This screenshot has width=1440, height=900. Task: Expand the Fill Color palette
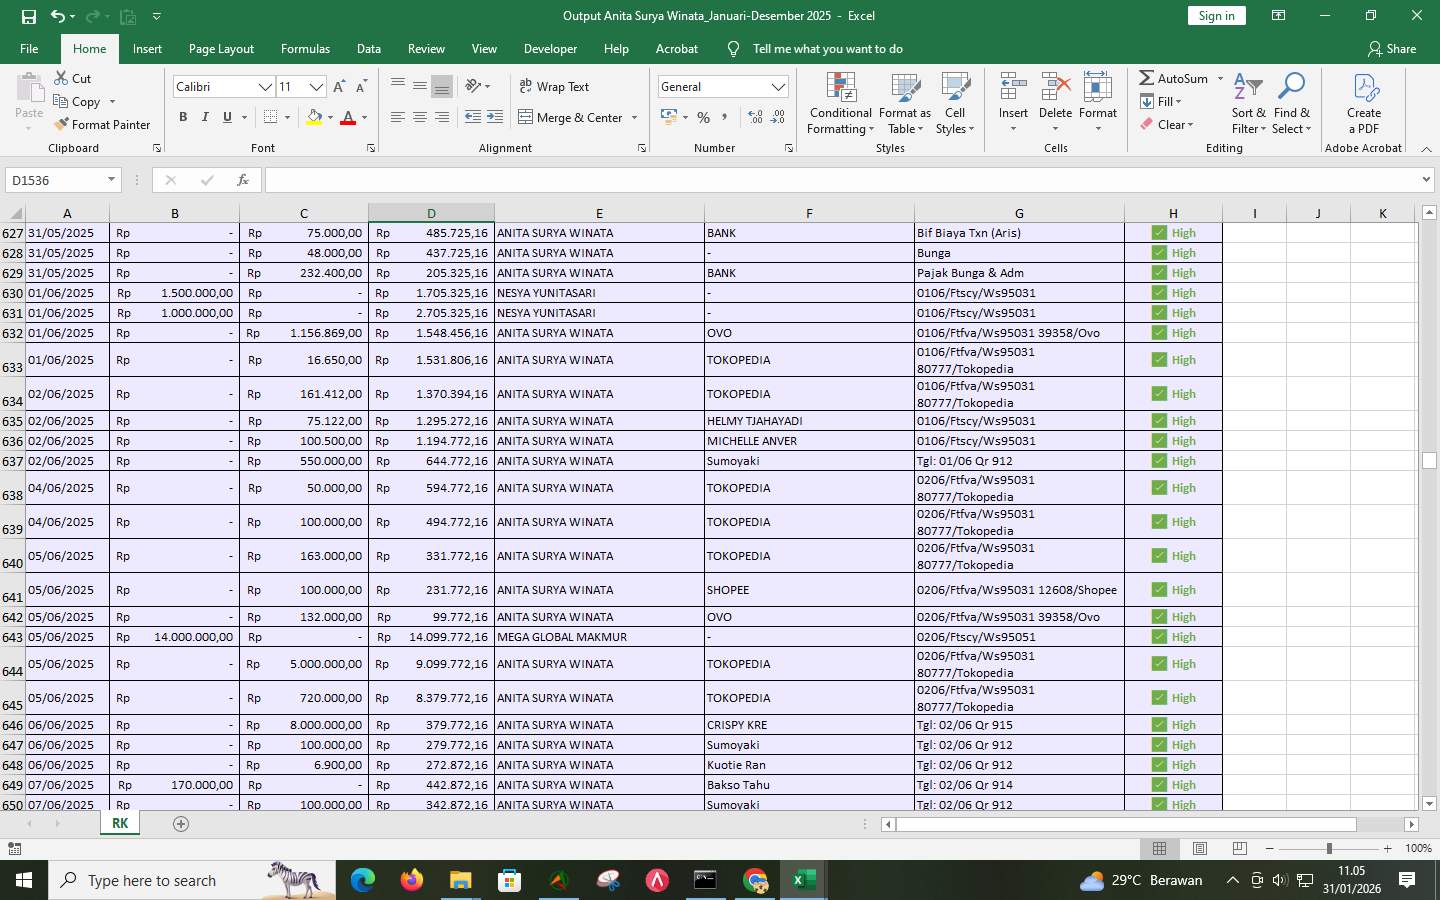click(328, 117)
